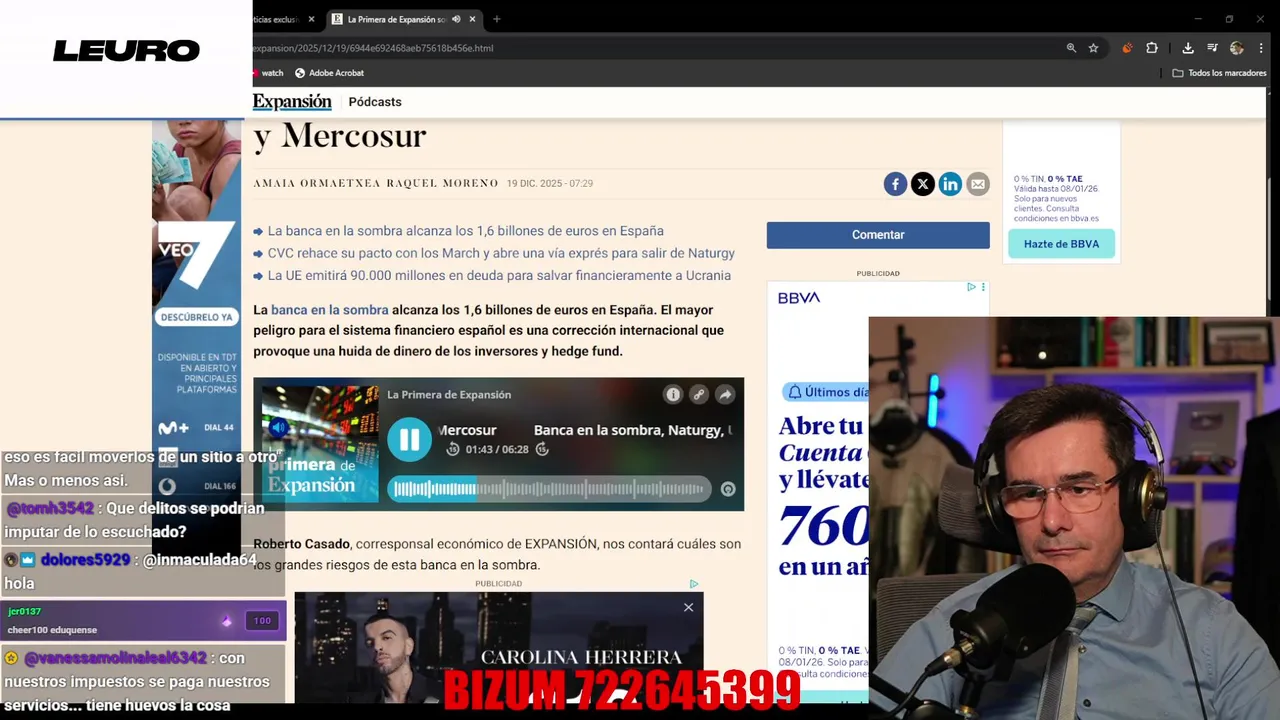Open UE emitirá 90.000 millones headline
This screenshot has width=1280, height=720.
[x=499, y=275]
